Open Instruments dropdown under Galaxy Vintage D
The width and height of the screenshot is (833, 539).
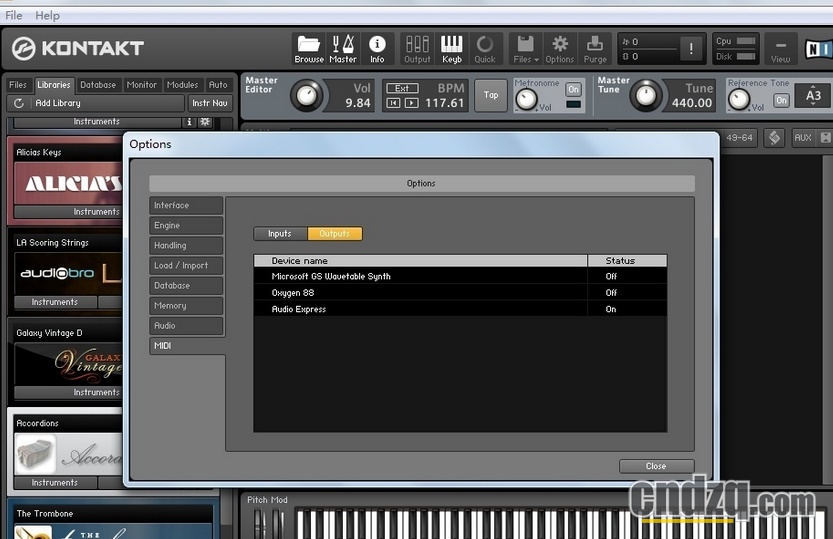pos(68,392)
